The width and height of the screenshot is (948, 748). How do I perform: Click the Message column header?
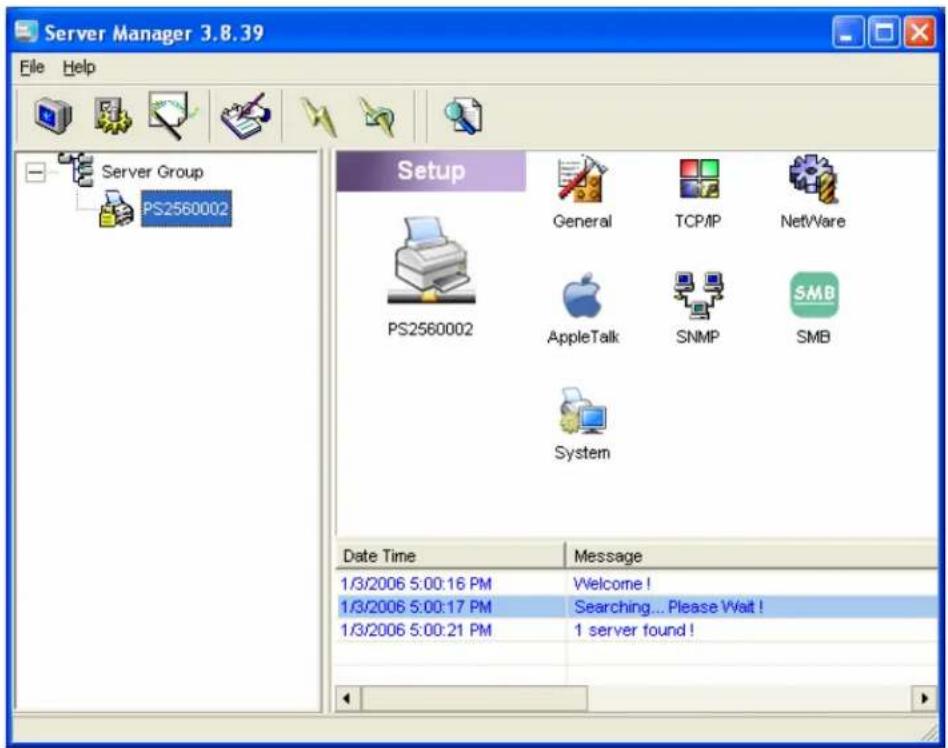pyautogui.click(x=751, y=556)
